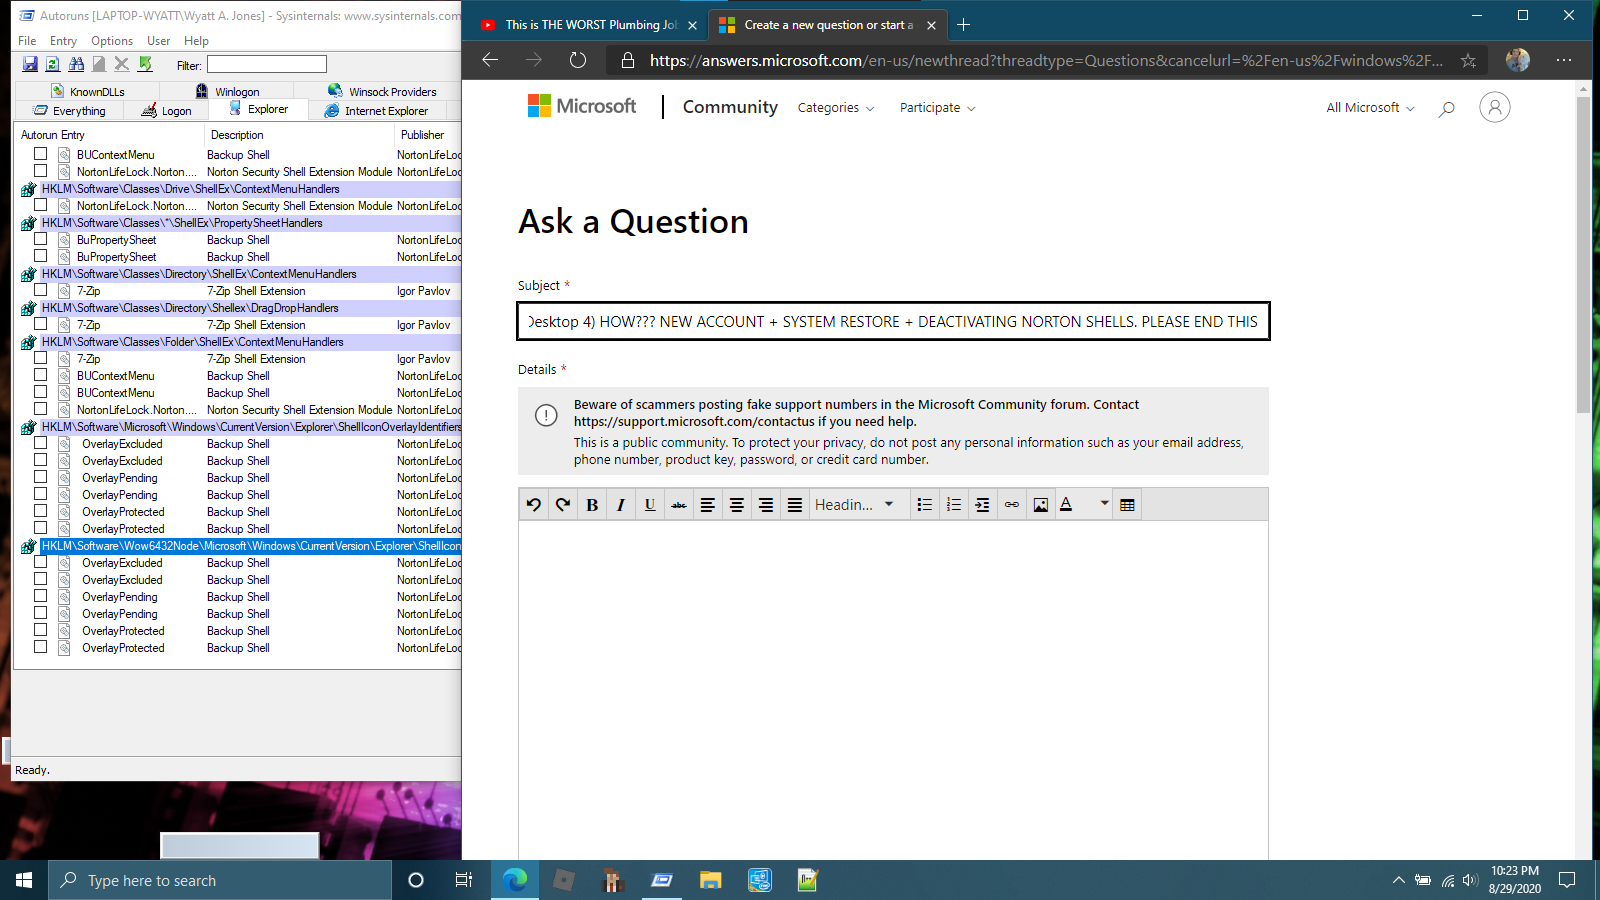Click the Community link in page header
The height and width of the screenshot is (900, 1600).
pyautogui.click(x=730, y=107)
